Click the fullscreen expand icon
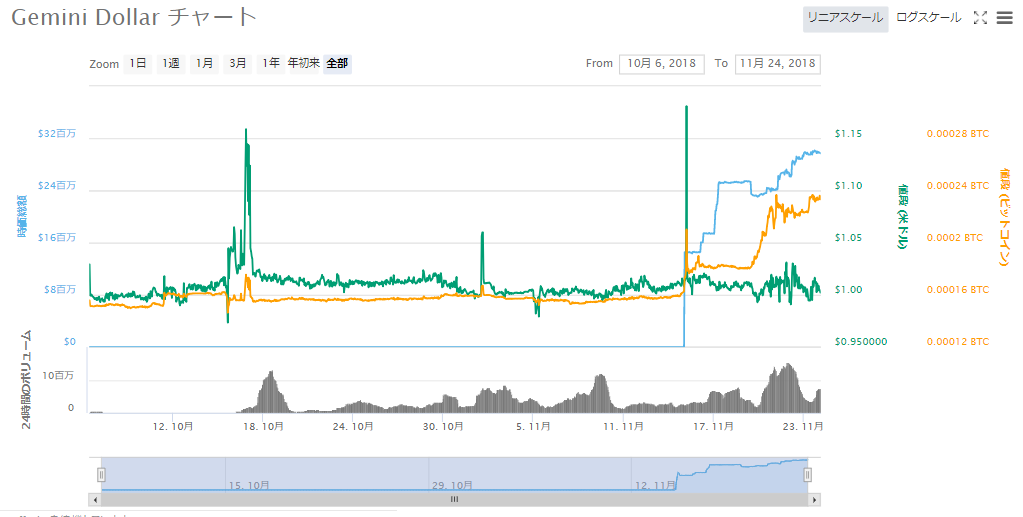 pyautogui.click(x=980, y=18)
